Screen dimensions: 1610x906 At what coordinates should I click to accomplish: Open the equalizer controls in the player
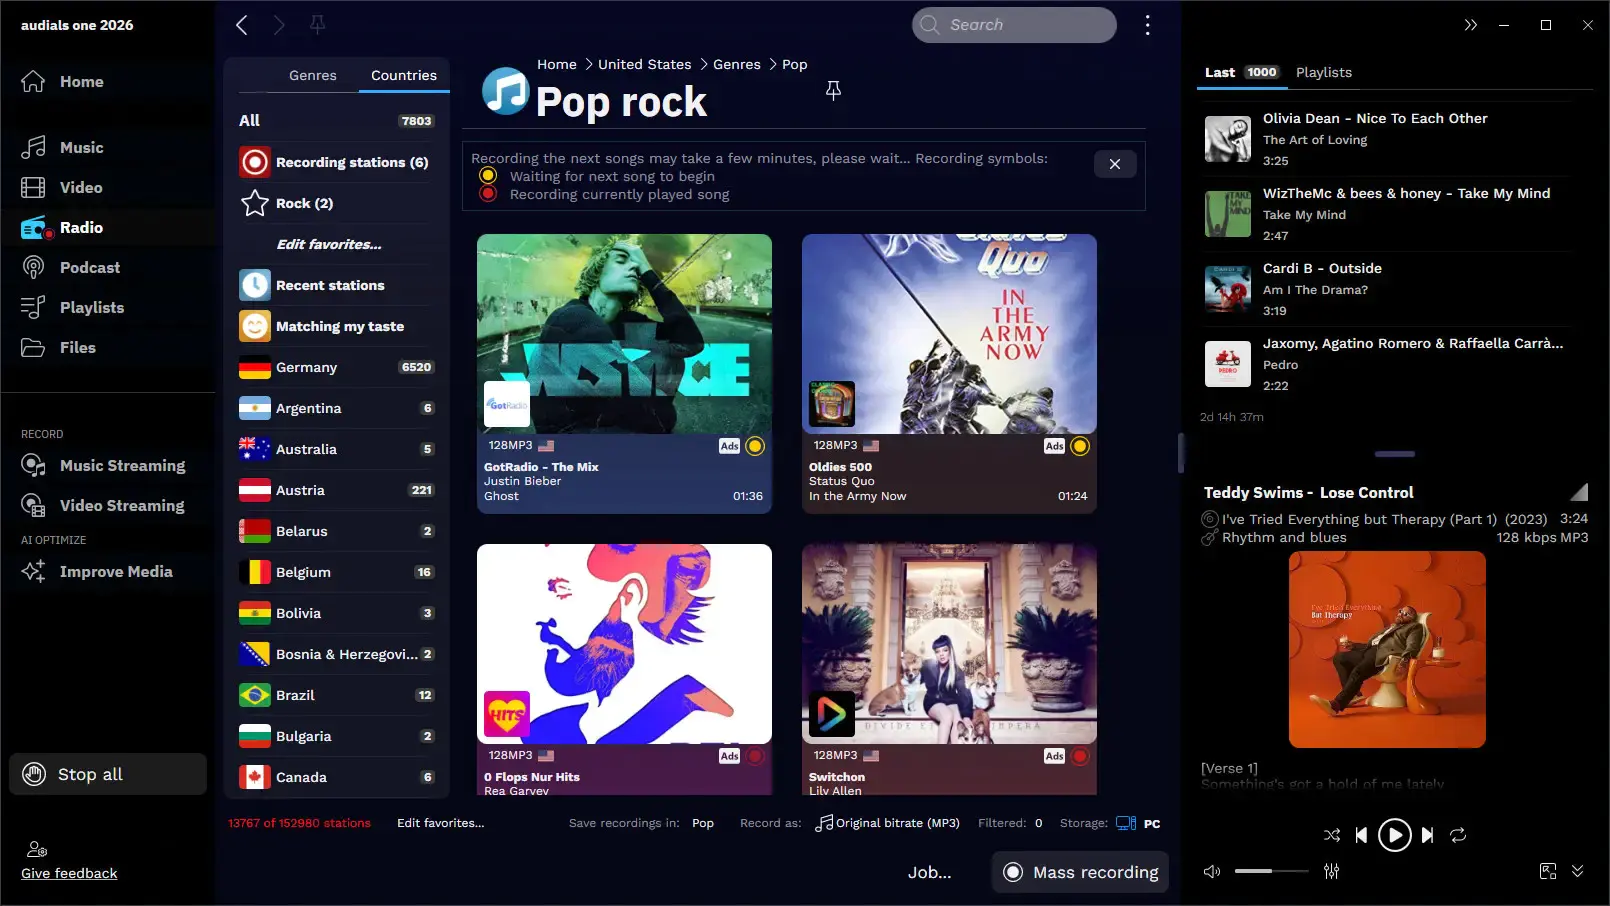[x=1331, y=871]
